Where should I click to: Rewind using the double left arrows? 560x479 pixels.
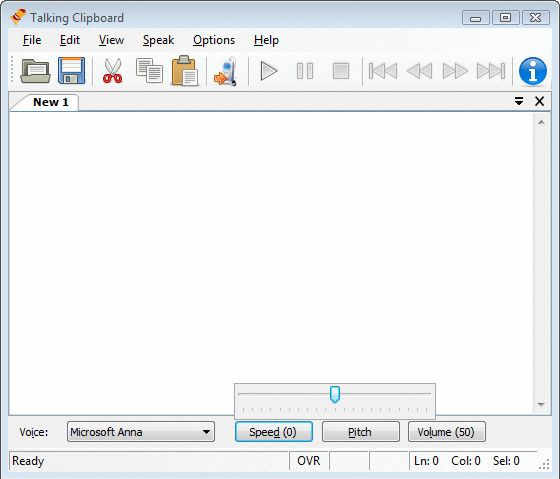pyautogui.click(x=419, y=71)
